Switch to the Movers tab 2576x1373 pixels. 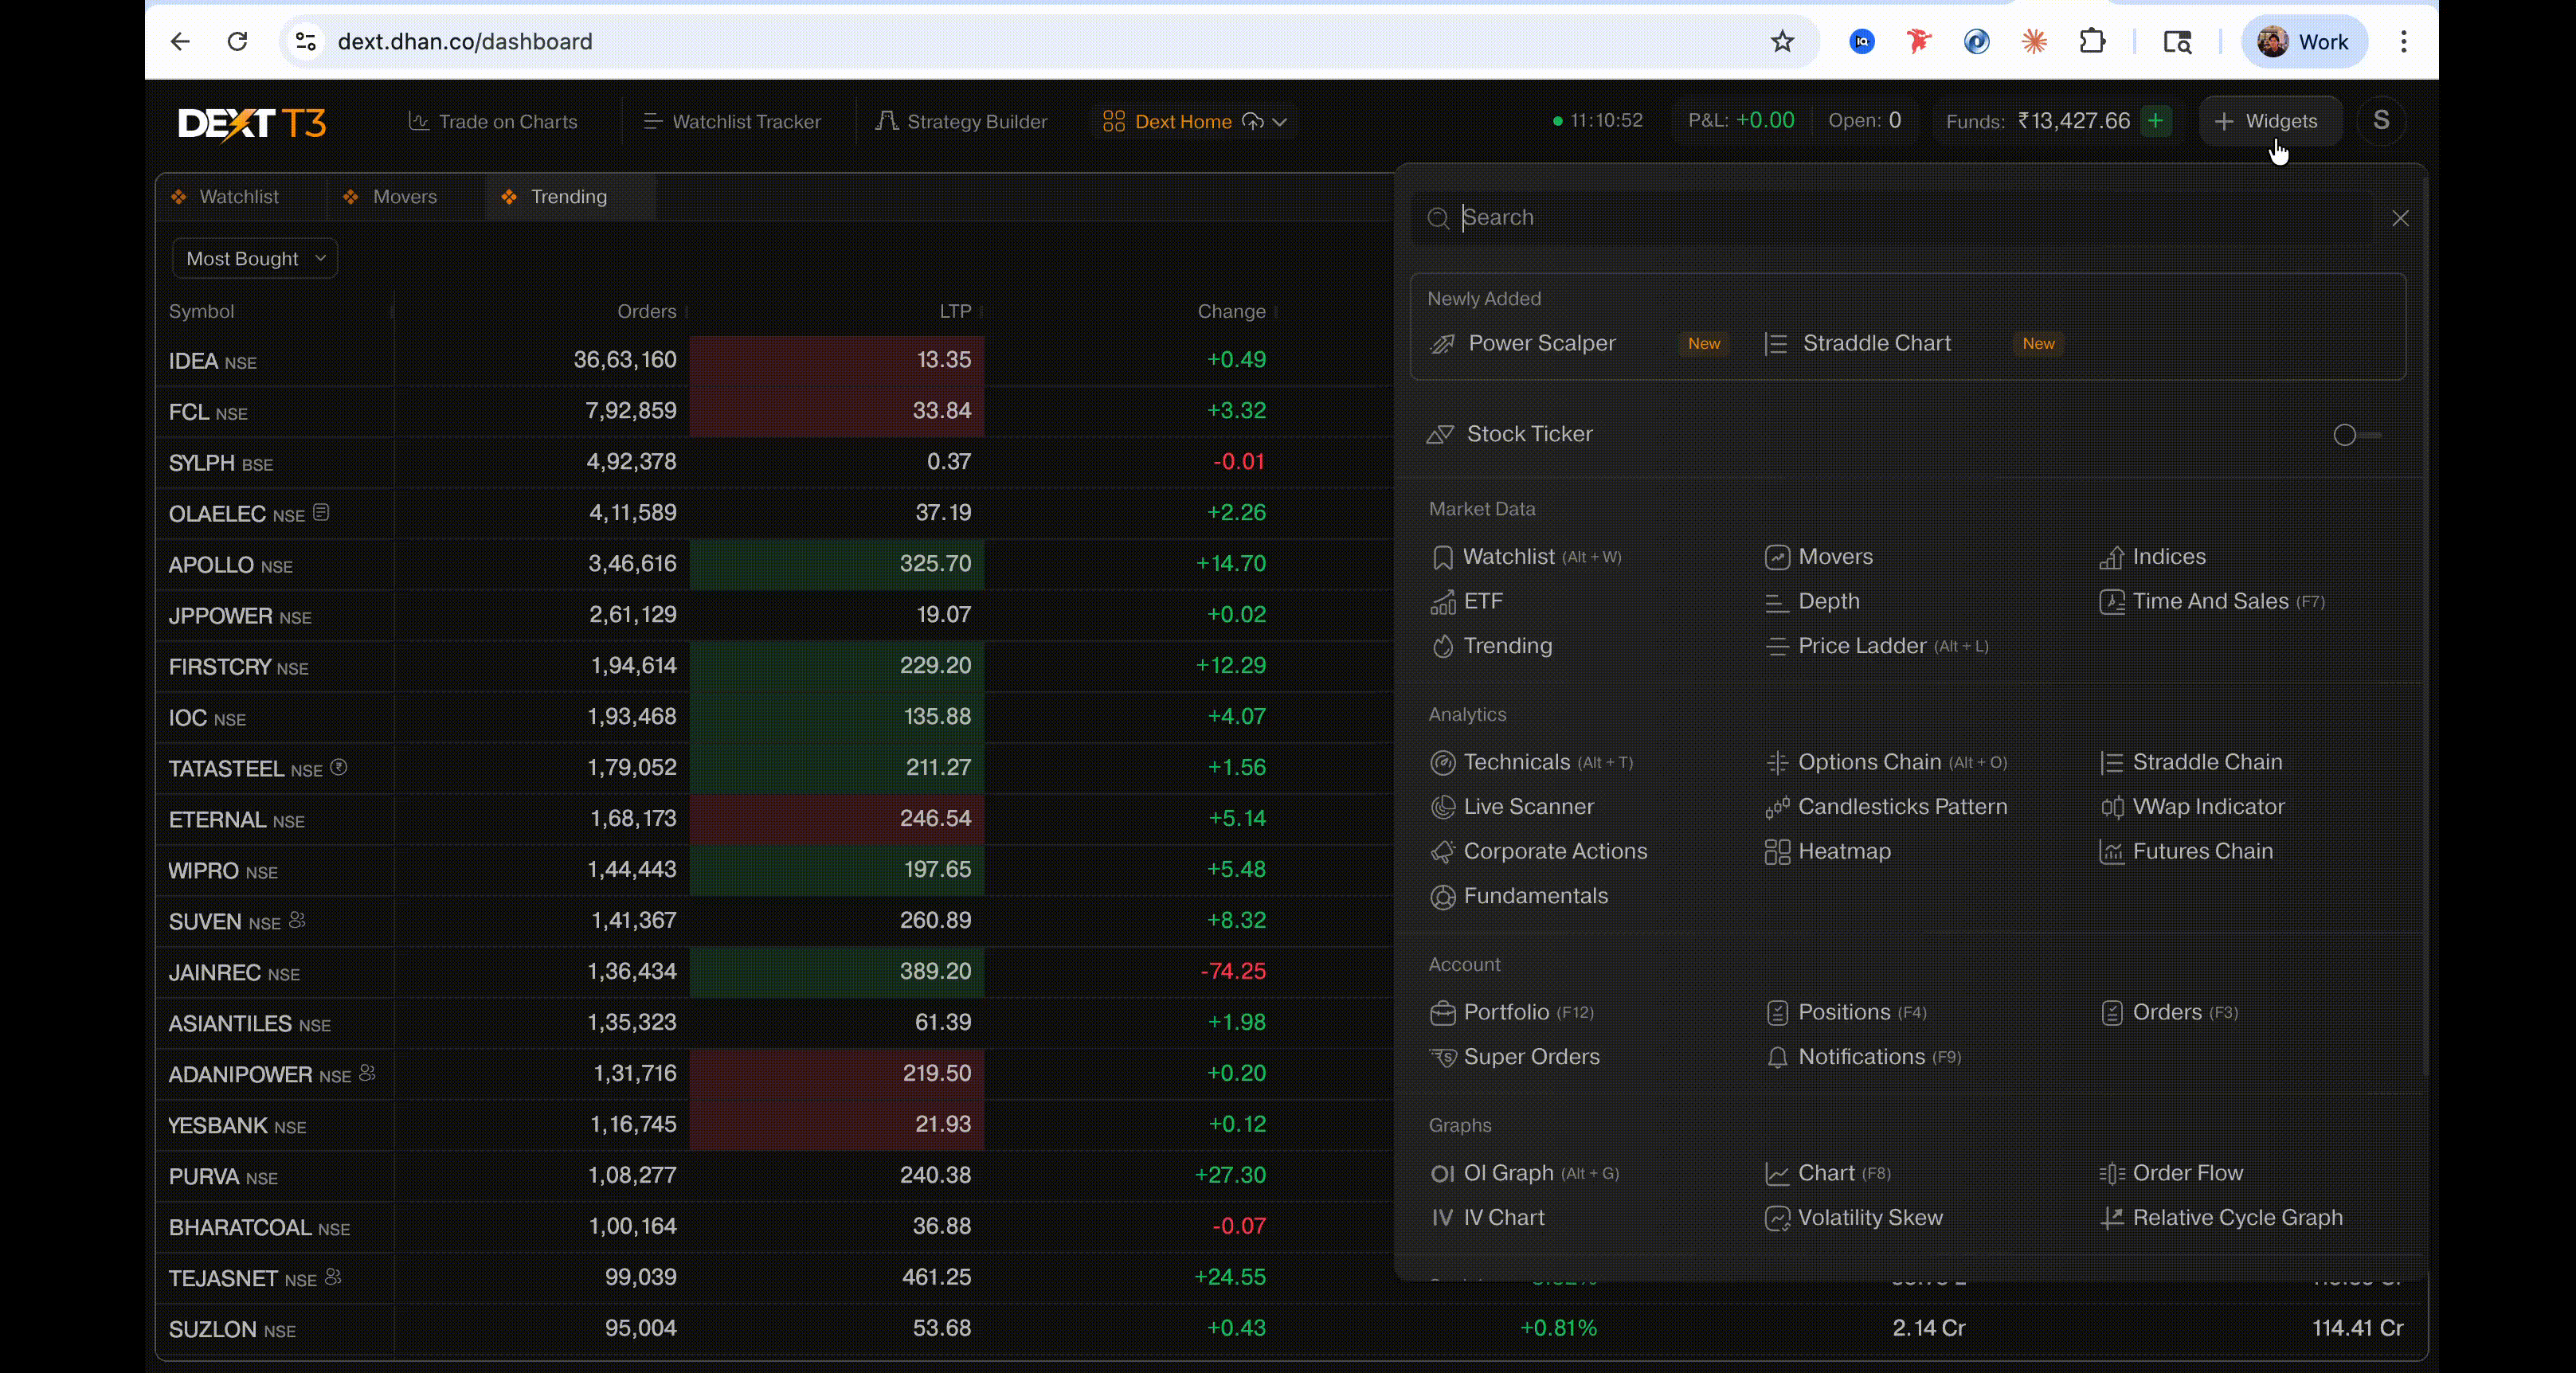(390, 197)
